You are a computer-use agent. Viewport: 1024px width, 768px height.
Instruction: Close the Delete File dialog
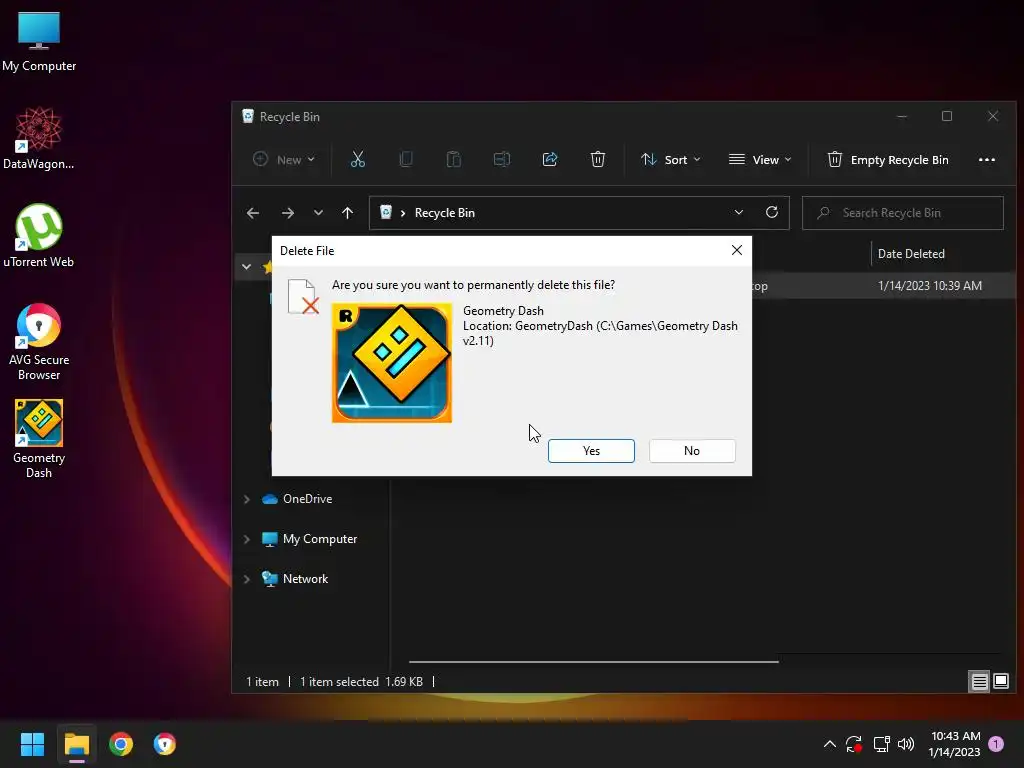click(x=737, y=250)
